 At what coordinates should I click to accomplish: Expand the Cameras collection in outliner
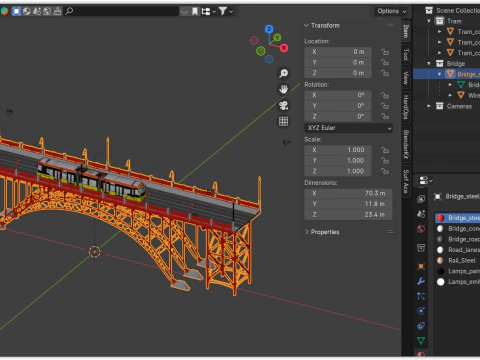coord(429,106)
